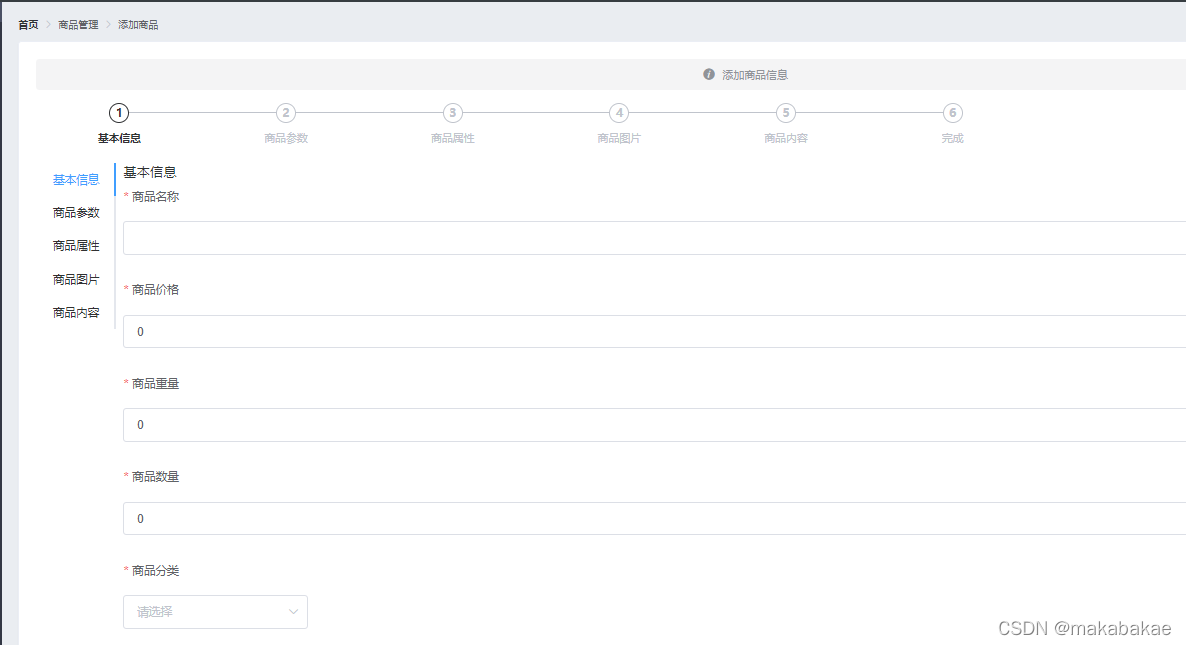Viewport: 1186px width, 645px height.
Task: Select step 1 circle icon
Action: 119,113
